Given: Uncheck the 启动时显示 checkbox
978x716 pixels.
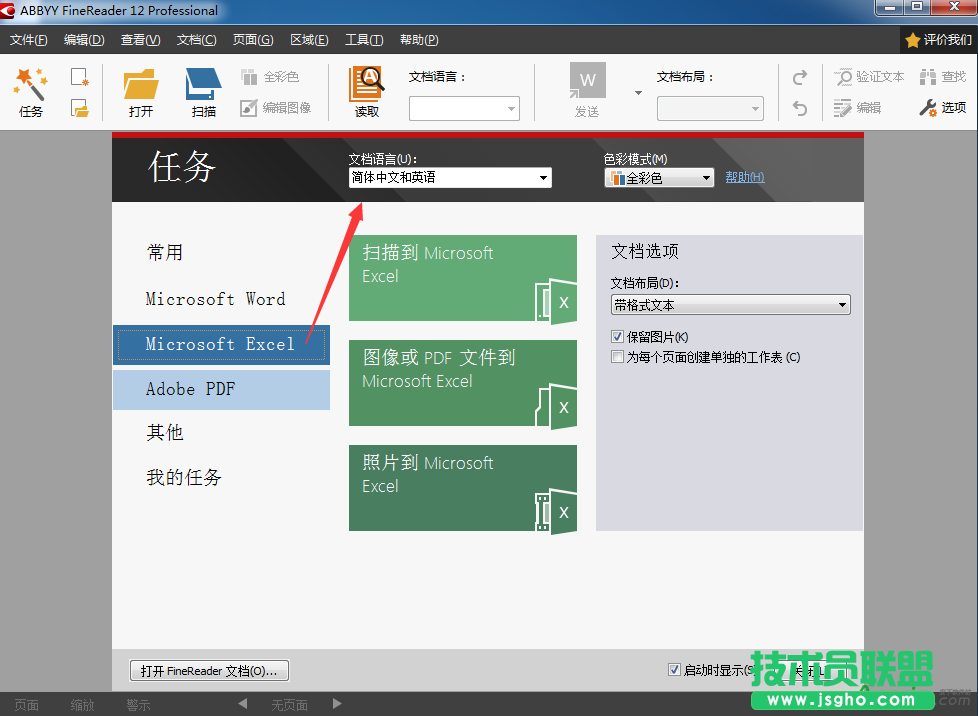Looking at the screenshot, I should (x=675, y=669).
